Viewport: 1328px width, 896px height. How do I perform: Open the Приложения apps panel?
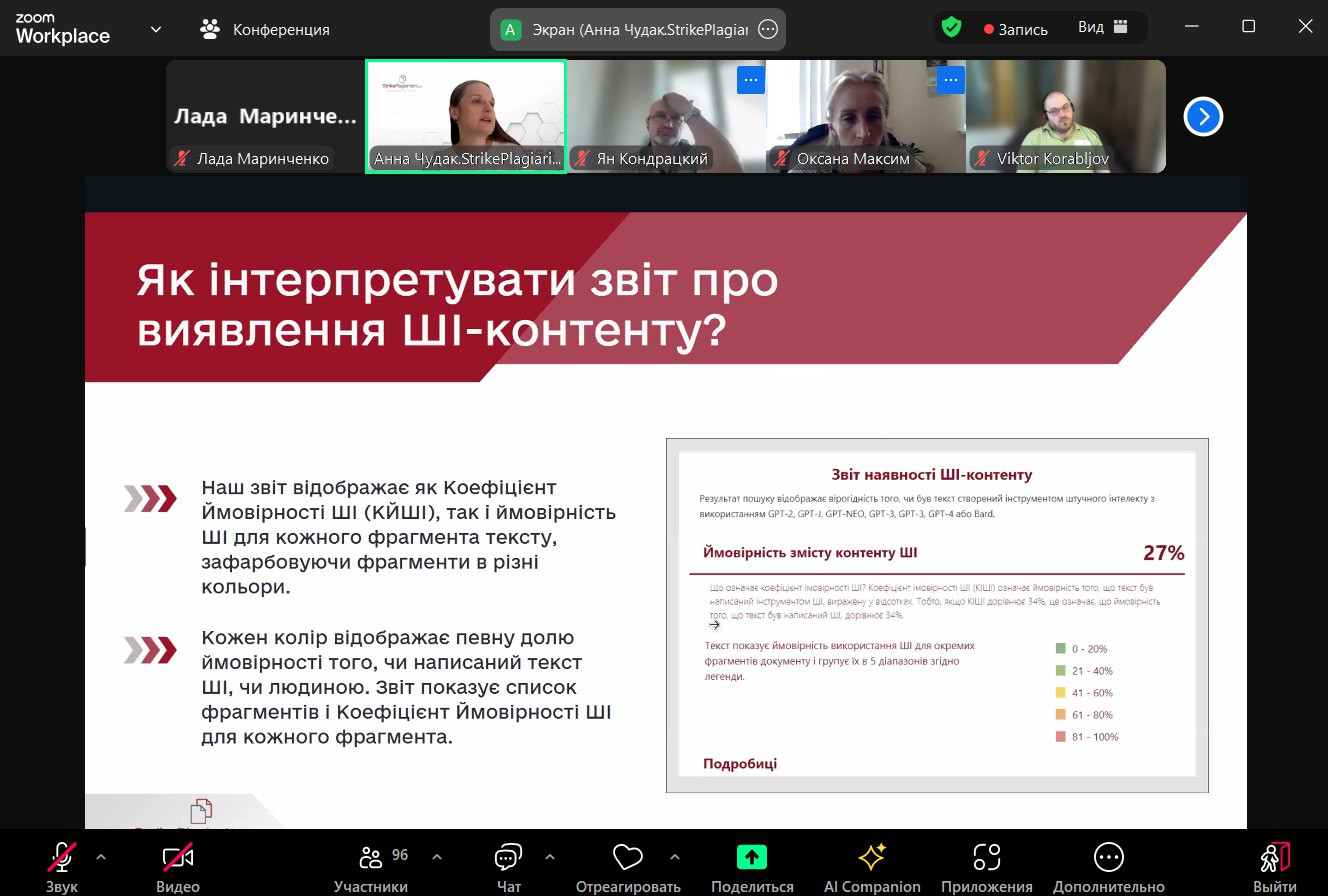(x=987, y=866)
